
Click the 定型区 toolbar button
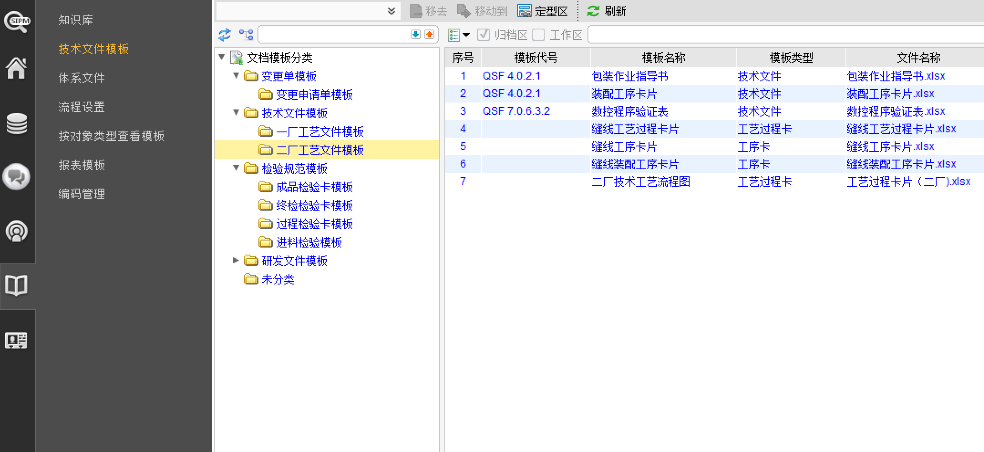tap(542, 11)
